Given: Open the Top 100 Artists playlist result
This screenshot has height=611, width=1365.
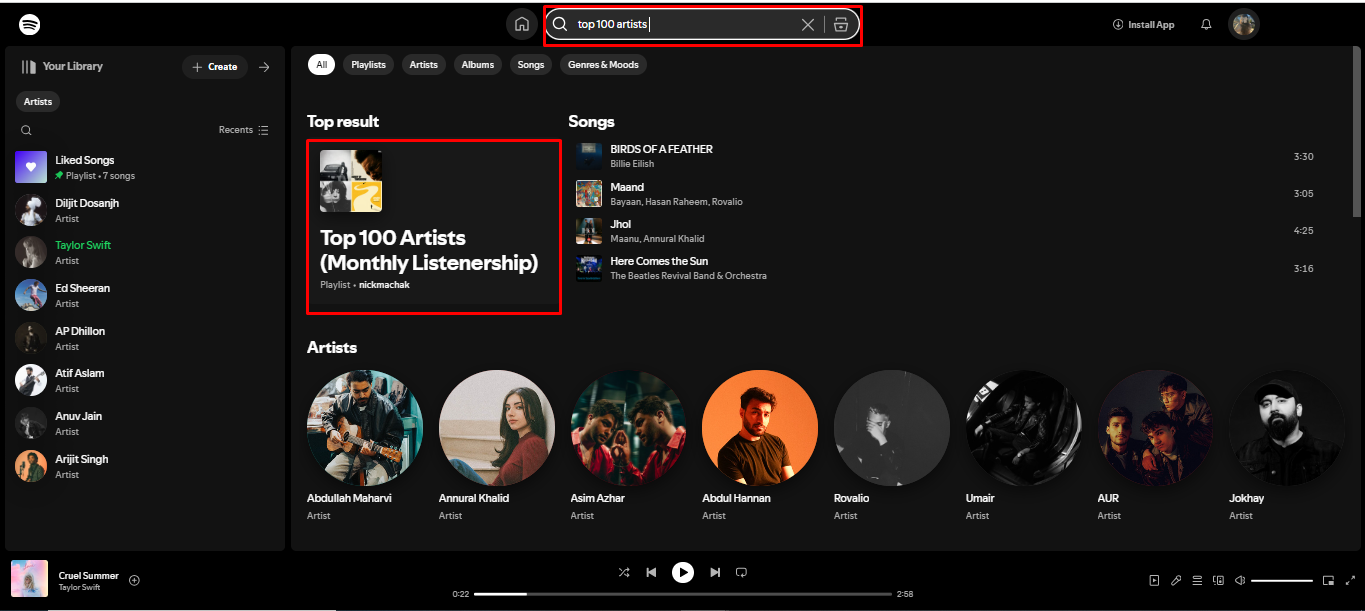Looking at the screenshot, I should [433, 226].
